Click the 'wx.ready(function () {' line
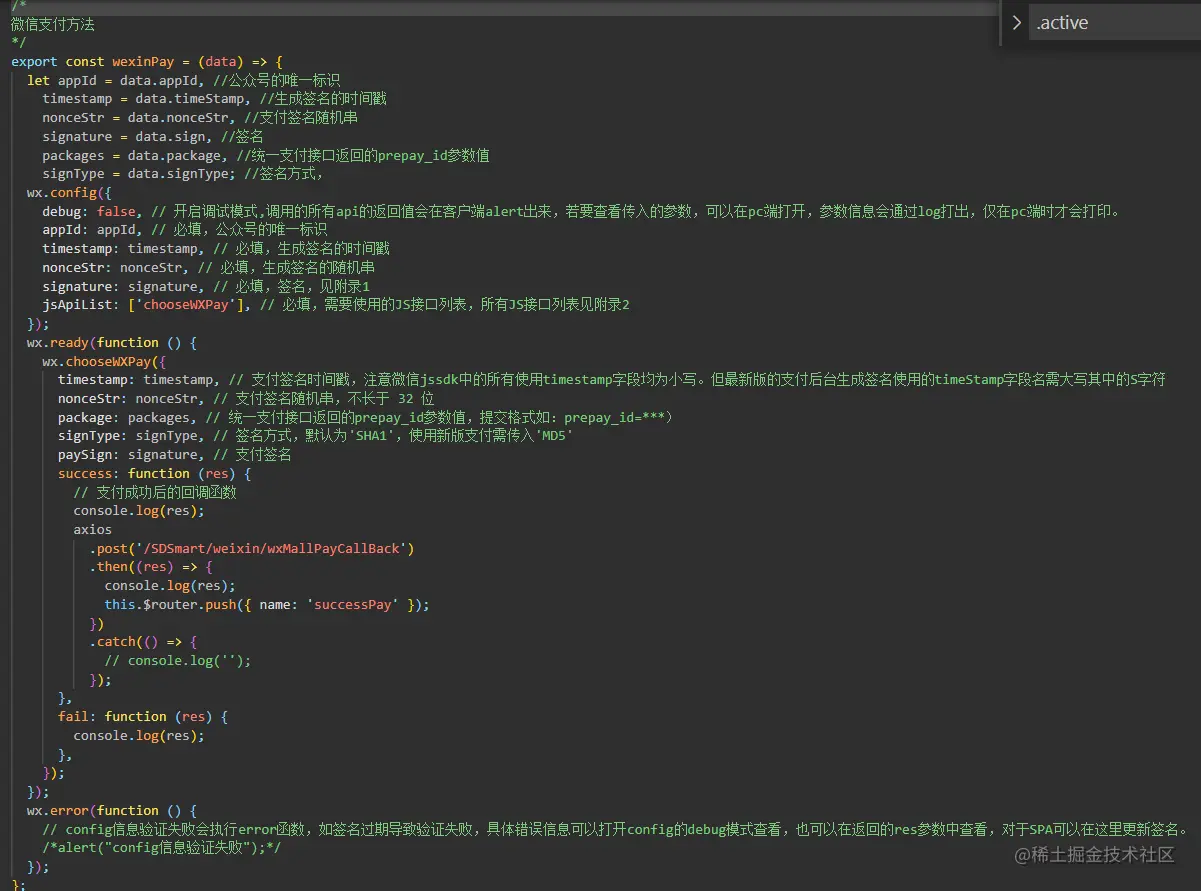This screenshot has height=891, width=1201. point(111,342)
